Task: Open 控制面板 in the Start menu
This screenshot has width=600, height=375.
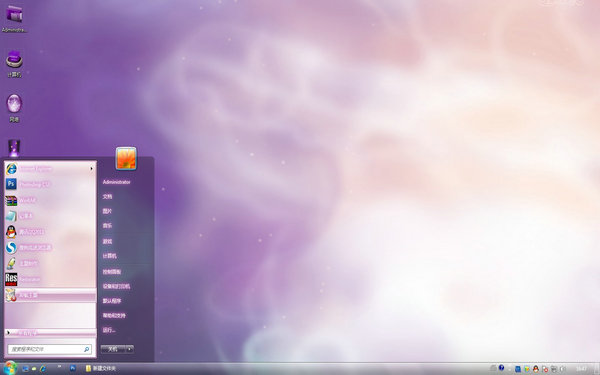Action: coord(111,272)
